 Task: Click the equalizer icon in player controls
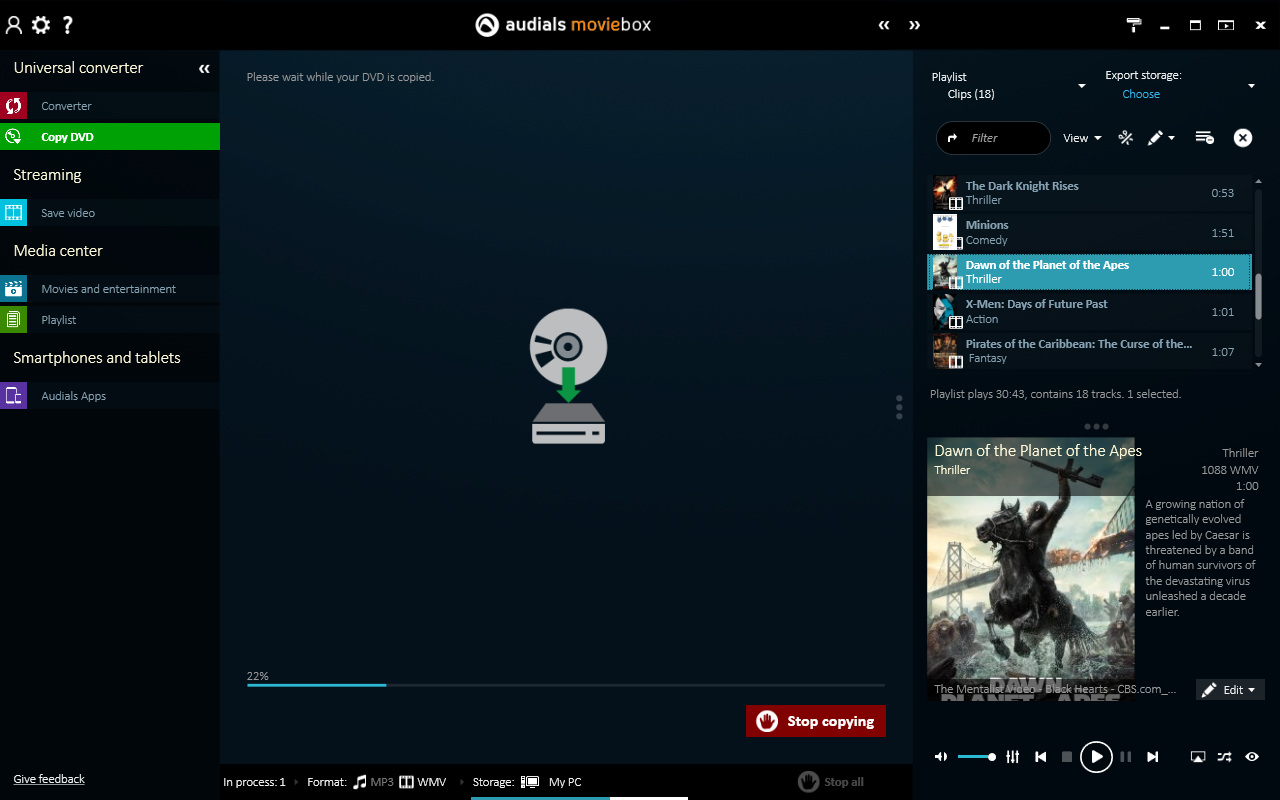pos(1013,757)
